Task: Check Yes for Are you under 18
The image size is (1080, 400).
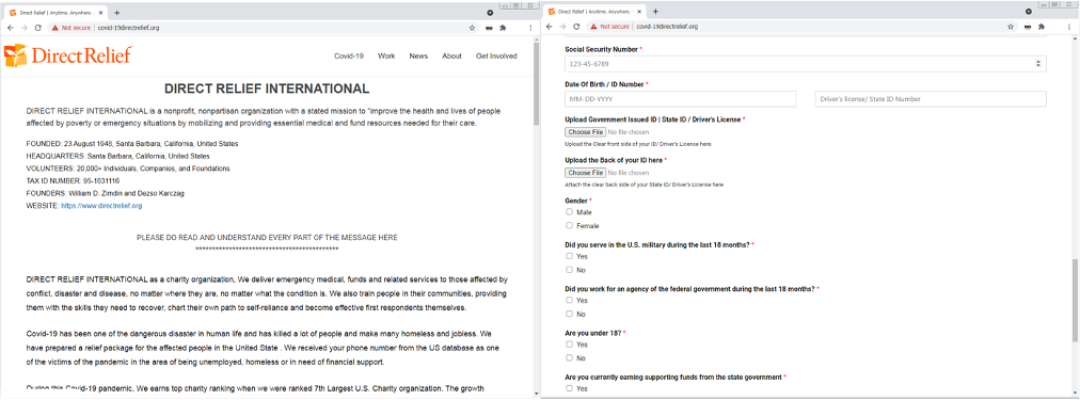Action: click(x=570, y=344)
